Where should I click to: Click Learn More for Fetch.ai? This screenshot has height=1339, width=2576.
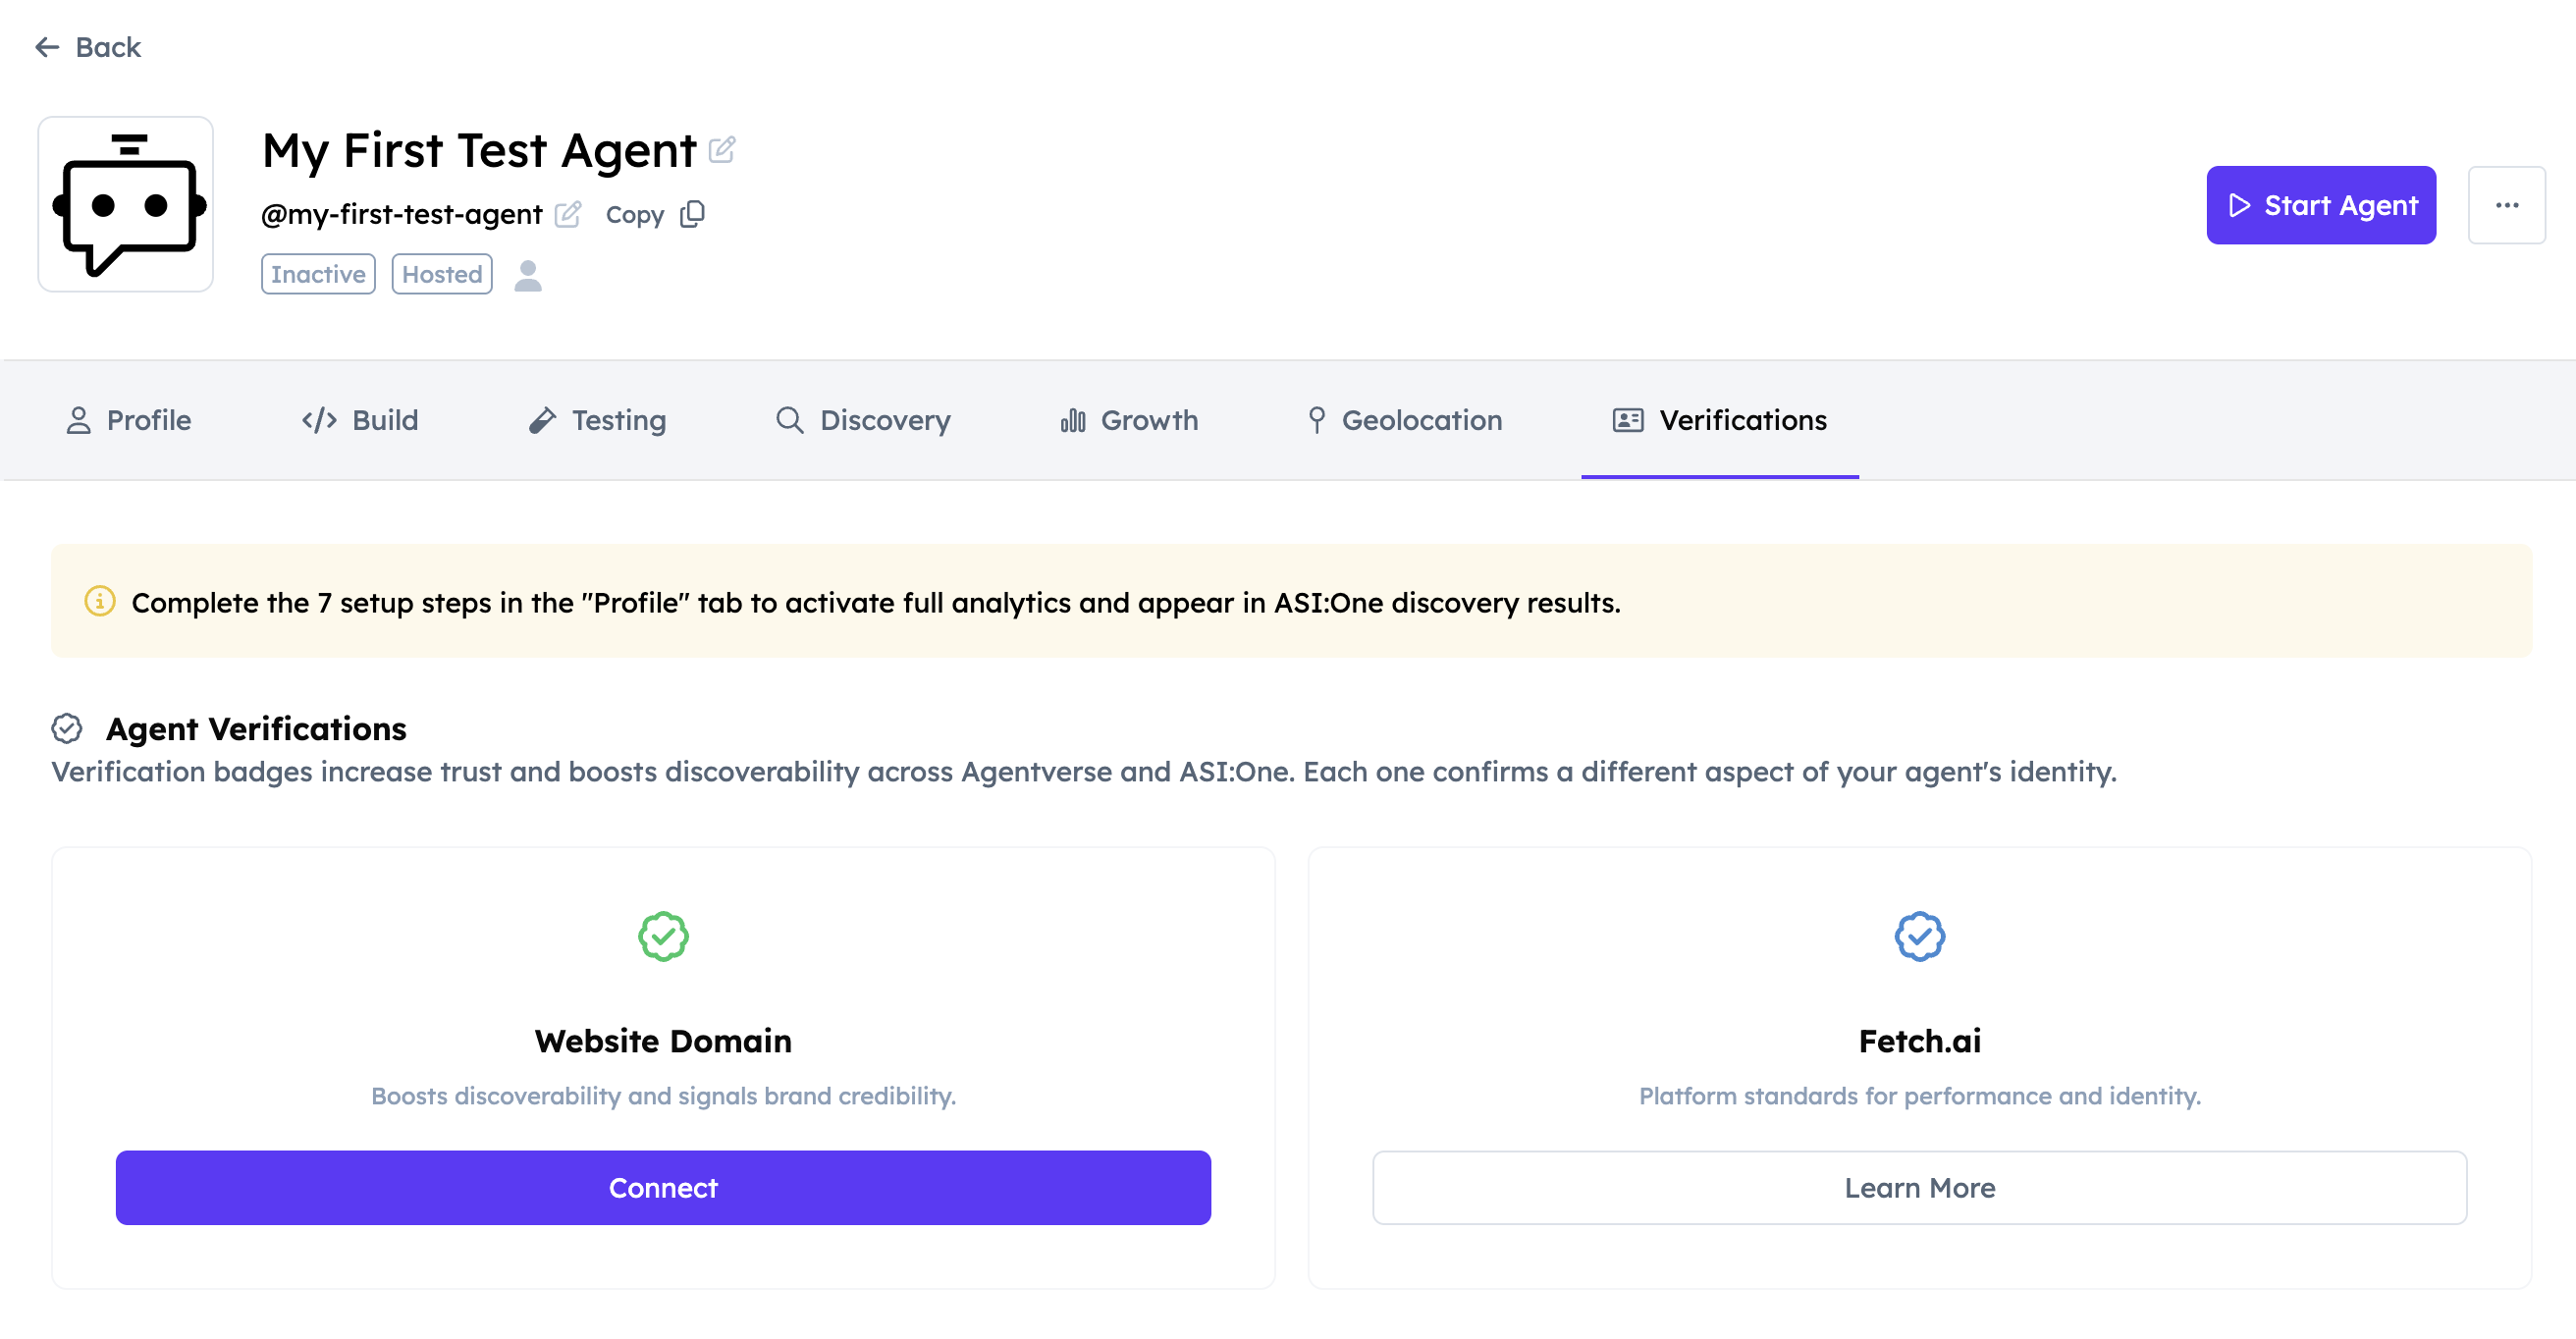tap(1918, 1187)
